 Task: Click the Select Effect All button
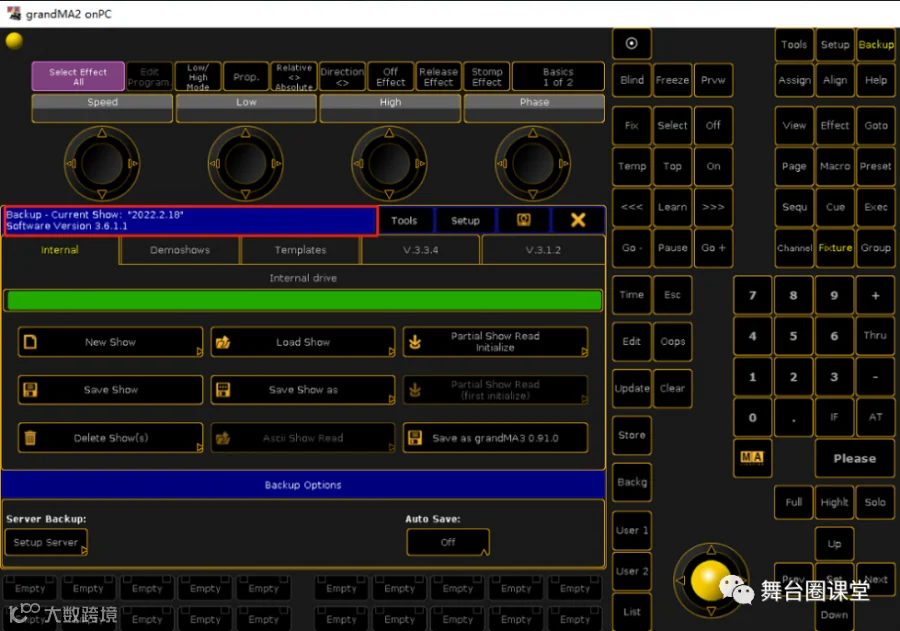(x=78, y=76)
